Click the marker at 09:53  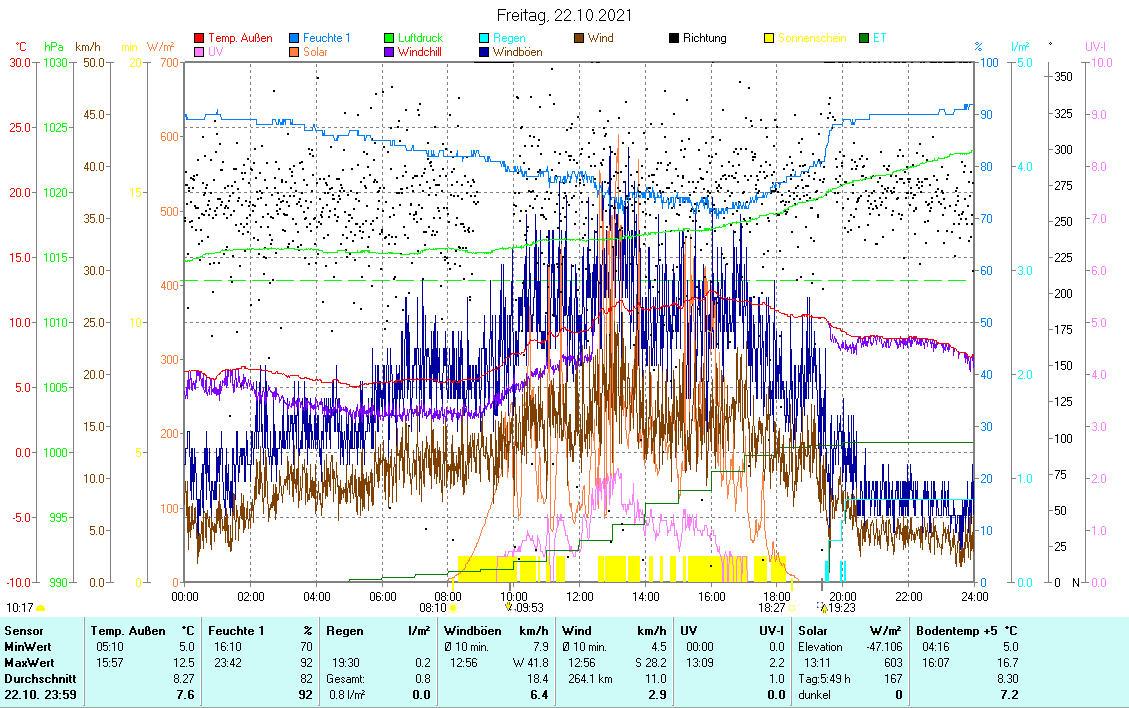[509, 607]
